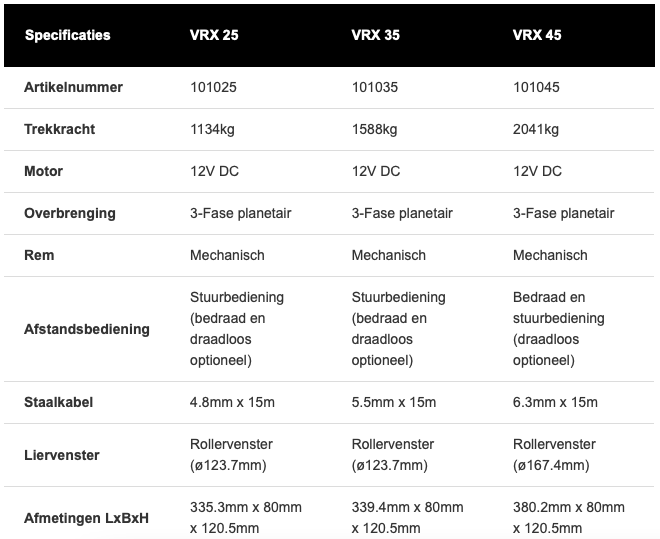660x539 pixels.
Task: Click the VRX 35 column header
Action: click(x=376, y=36)
